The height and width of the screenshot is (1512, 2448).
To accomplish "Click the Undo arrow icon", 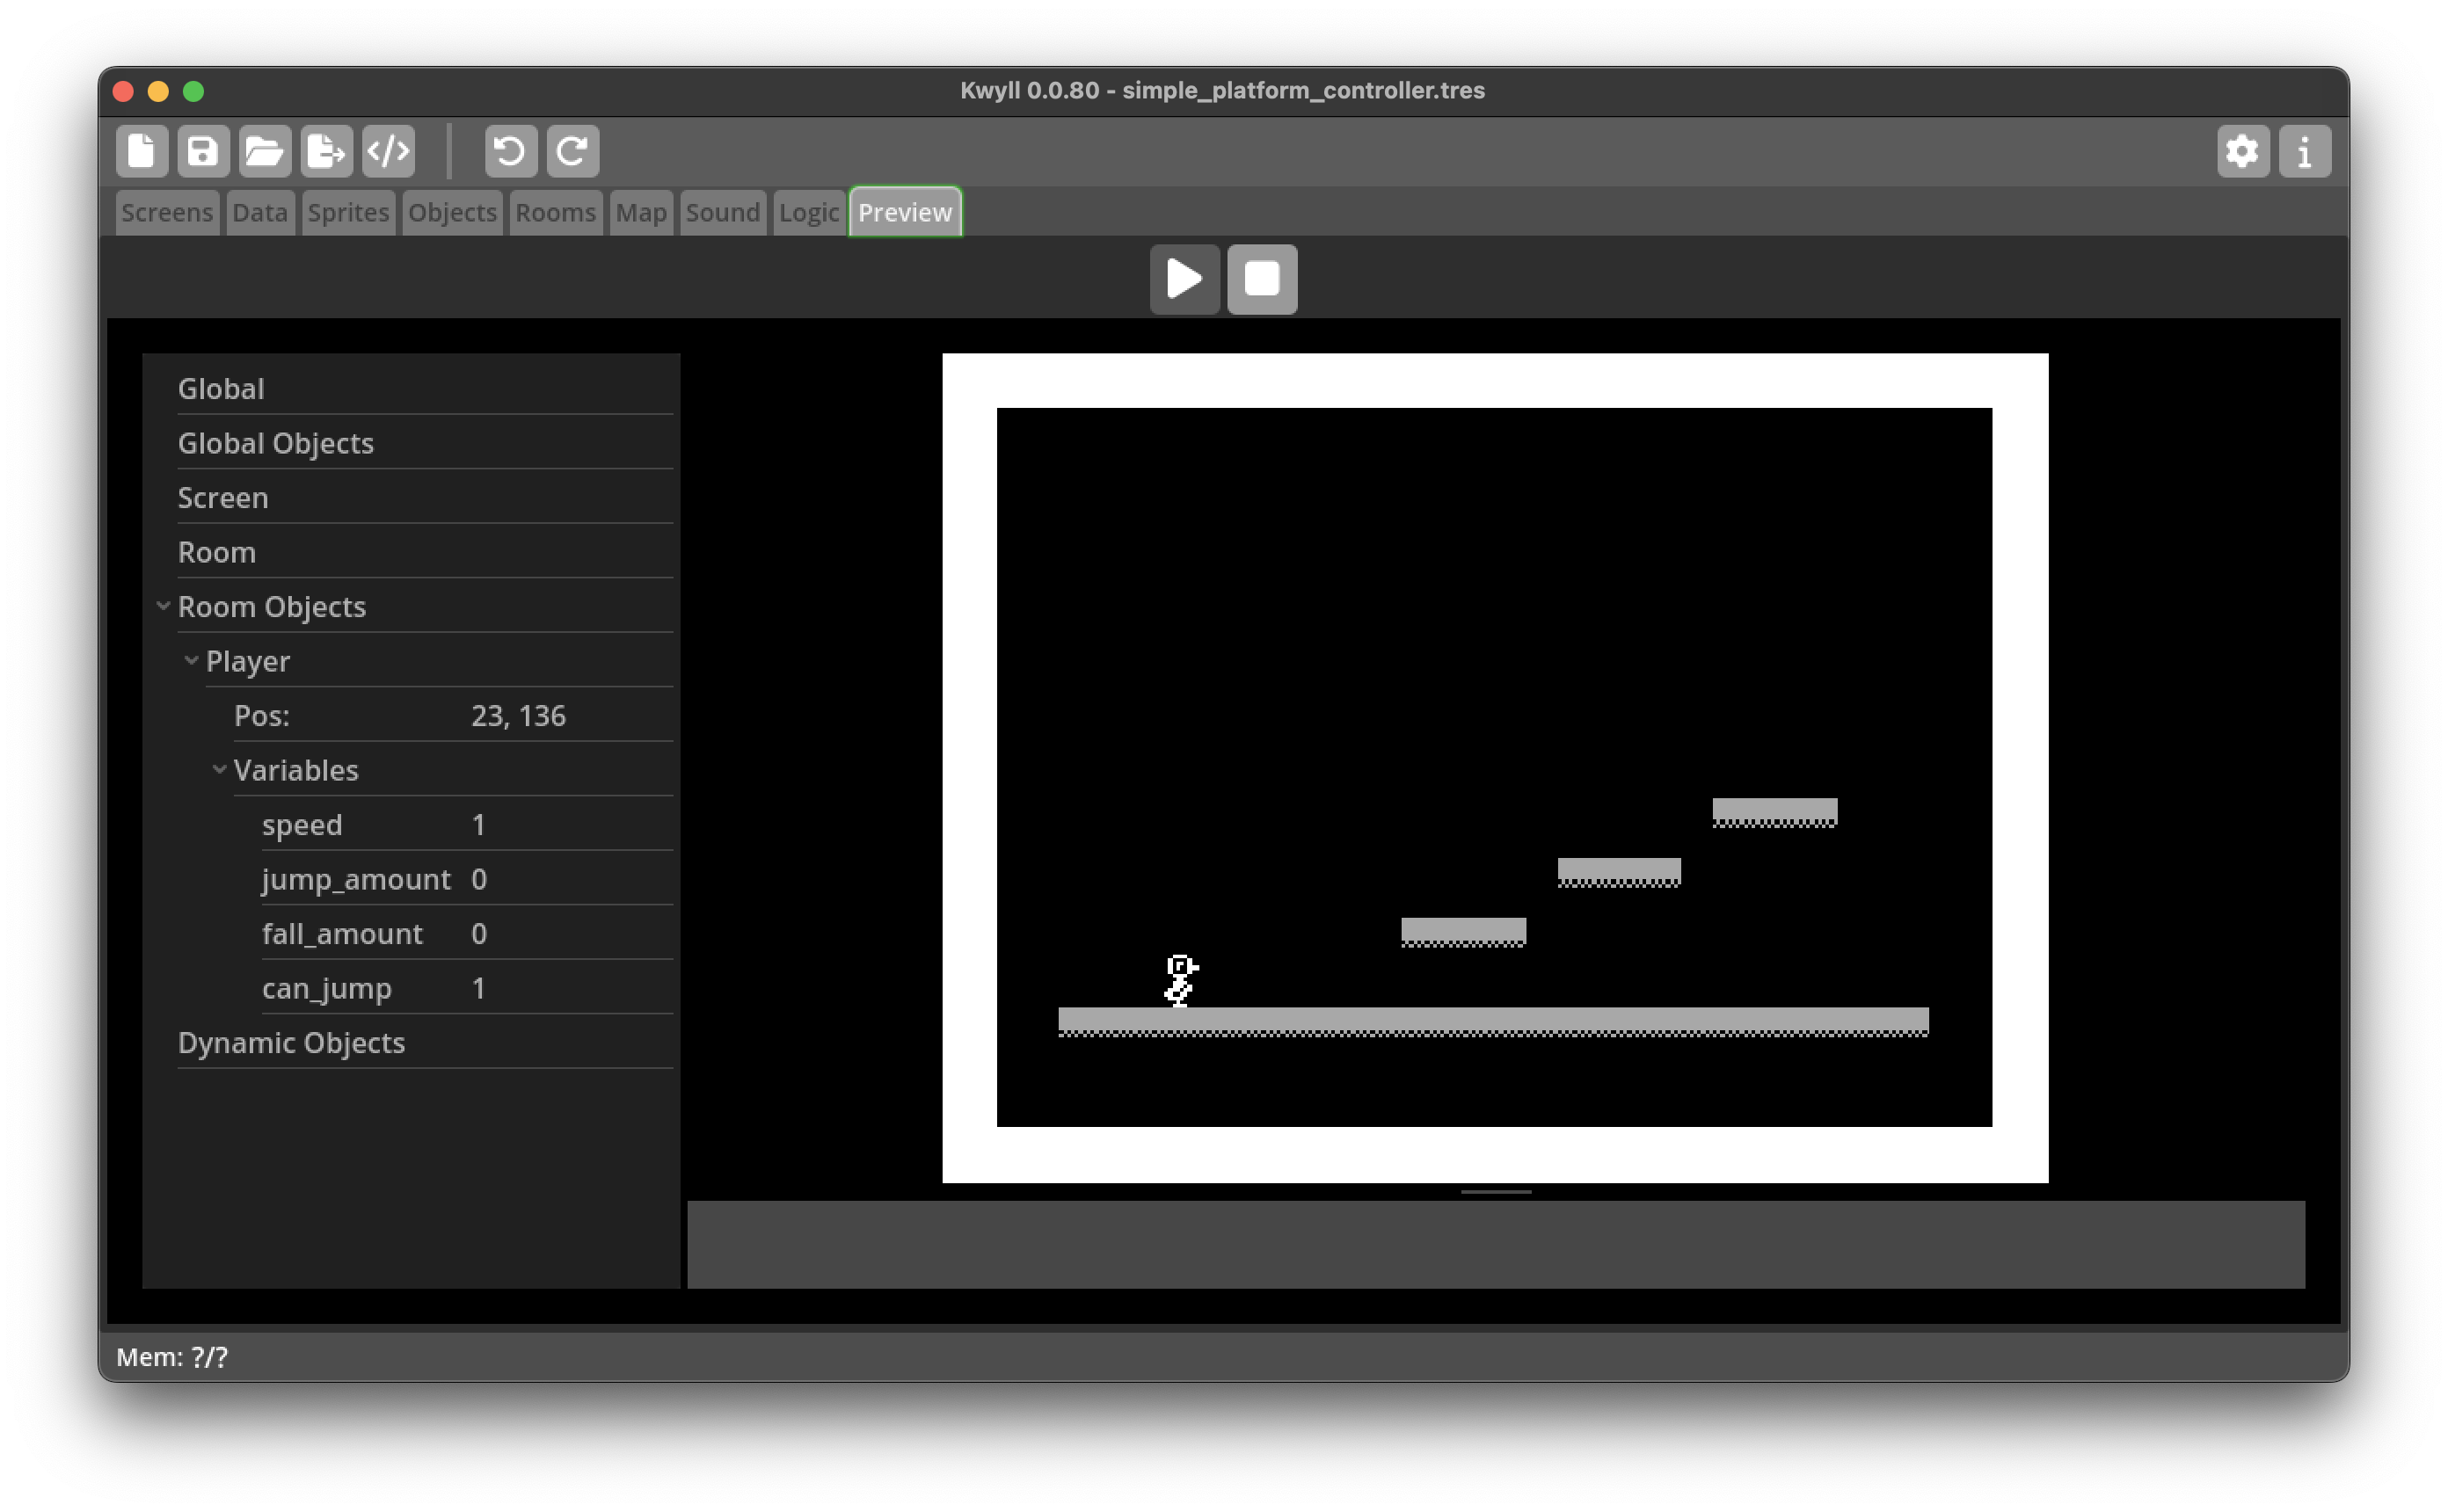I will coord(510,151).
